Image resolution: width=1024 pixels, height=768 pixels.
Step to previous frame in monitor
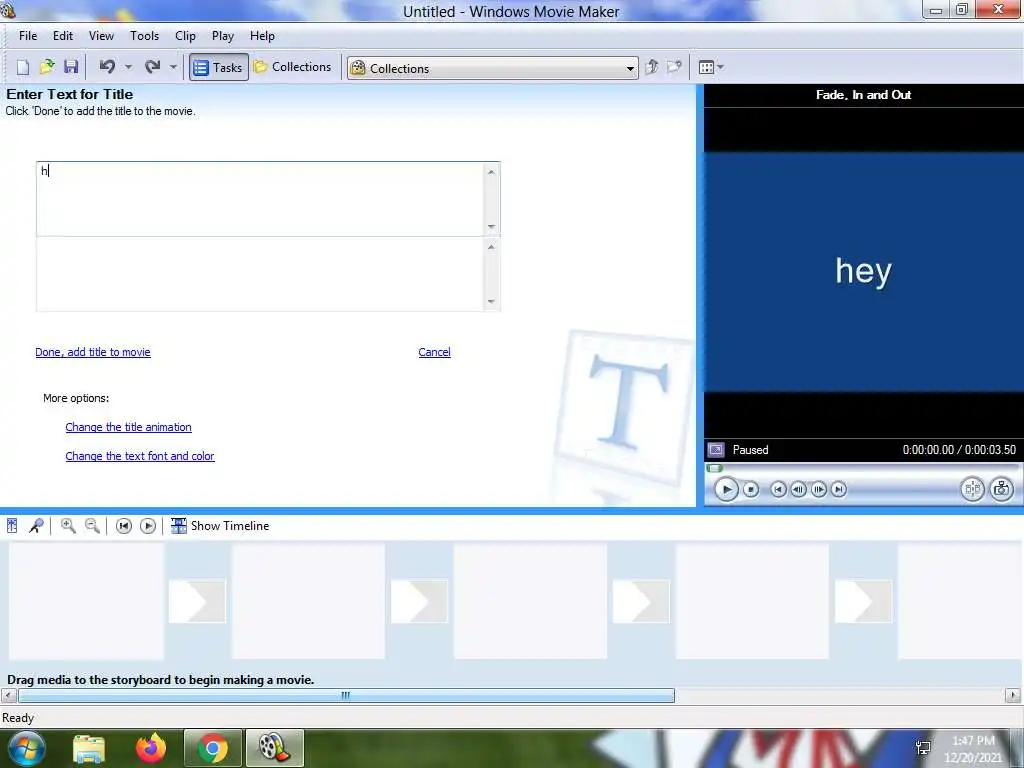click(x=798, y=489)
